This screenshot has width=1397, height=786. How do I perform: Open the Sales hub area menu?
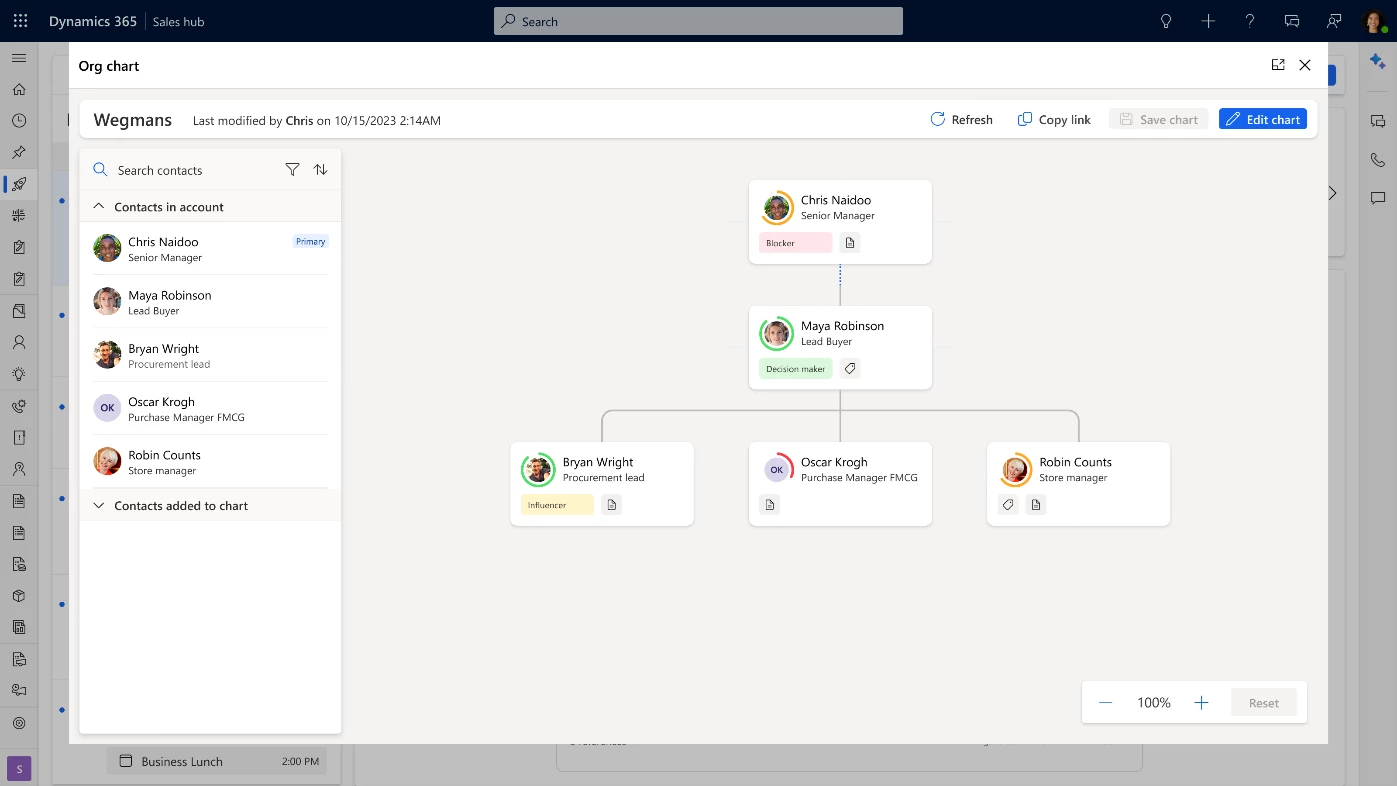click(178, 21)
